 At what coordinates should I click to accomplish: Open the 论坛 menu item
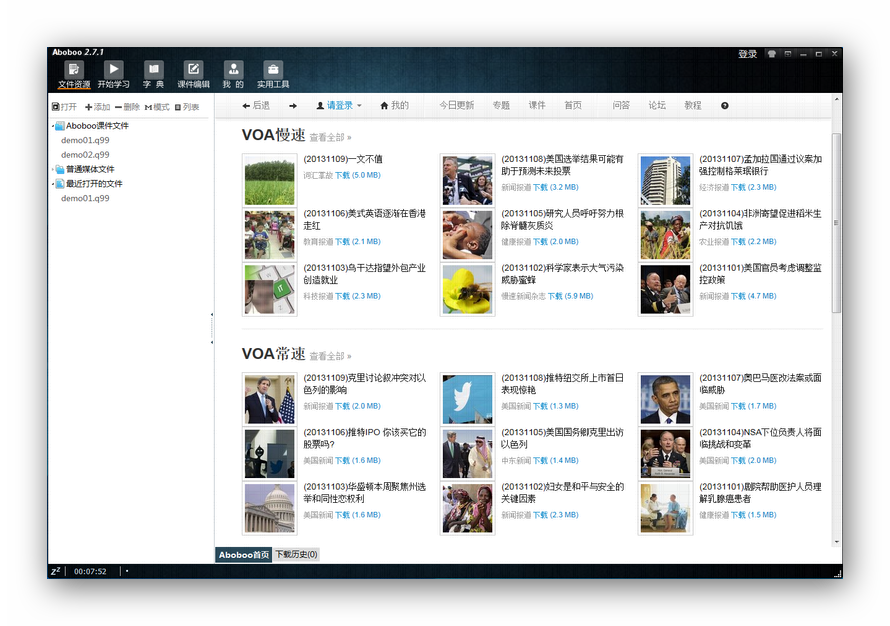[x=657, y=105]
